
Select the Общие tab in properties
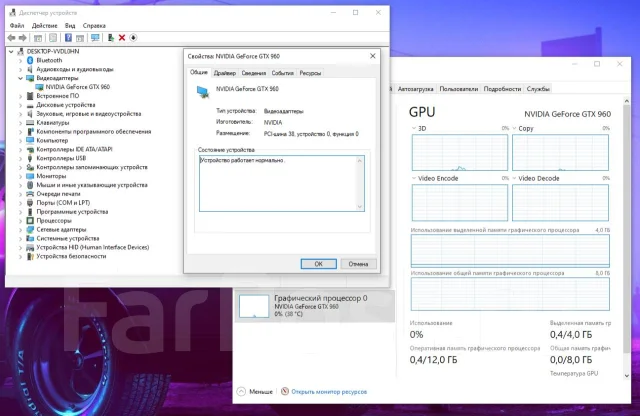point(199,72)
